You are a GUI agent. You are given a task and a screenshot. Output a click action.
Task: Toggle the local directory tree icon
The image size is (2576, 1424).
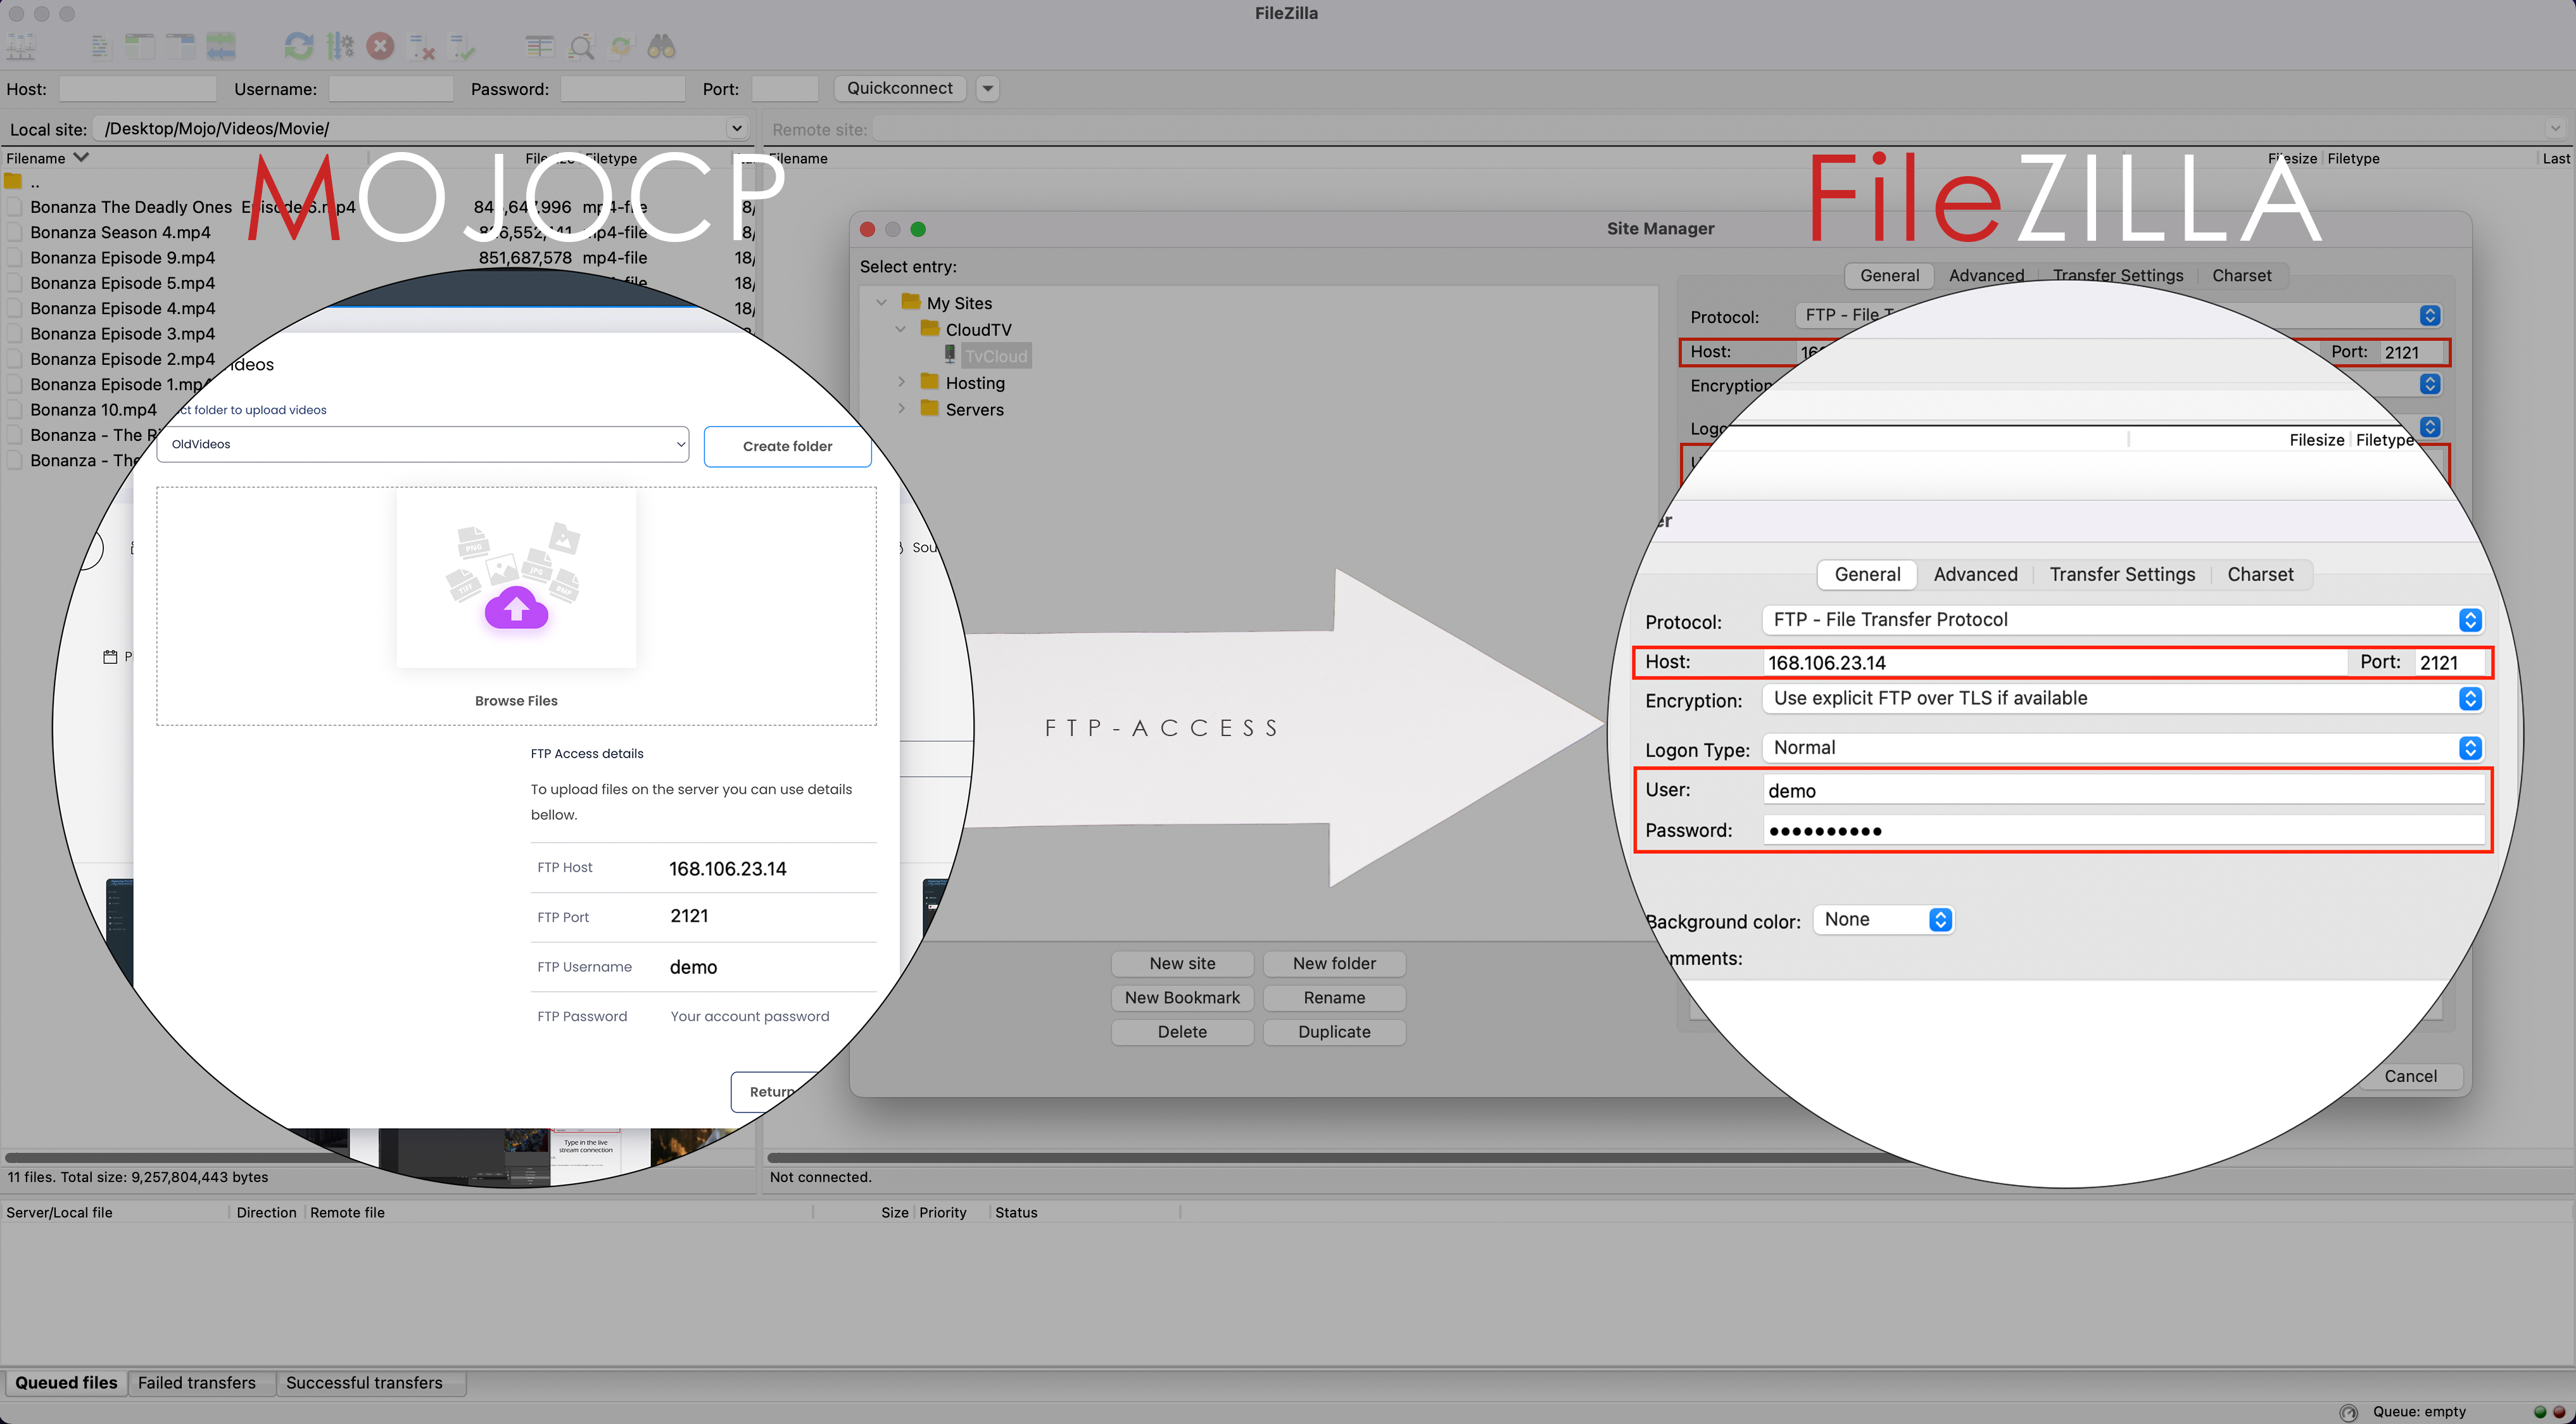point(140,46)
